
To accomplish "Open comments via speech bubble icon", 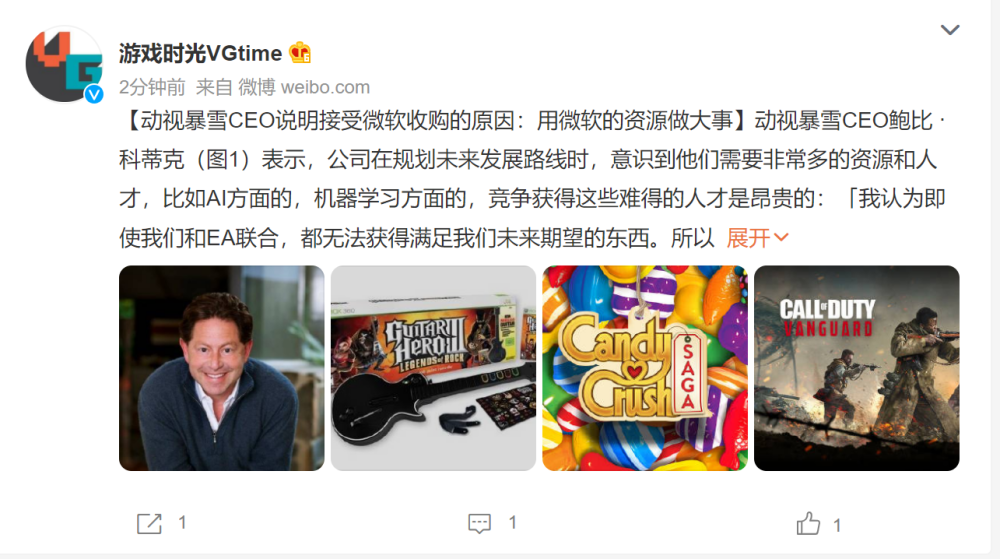I will click(479, 523).
